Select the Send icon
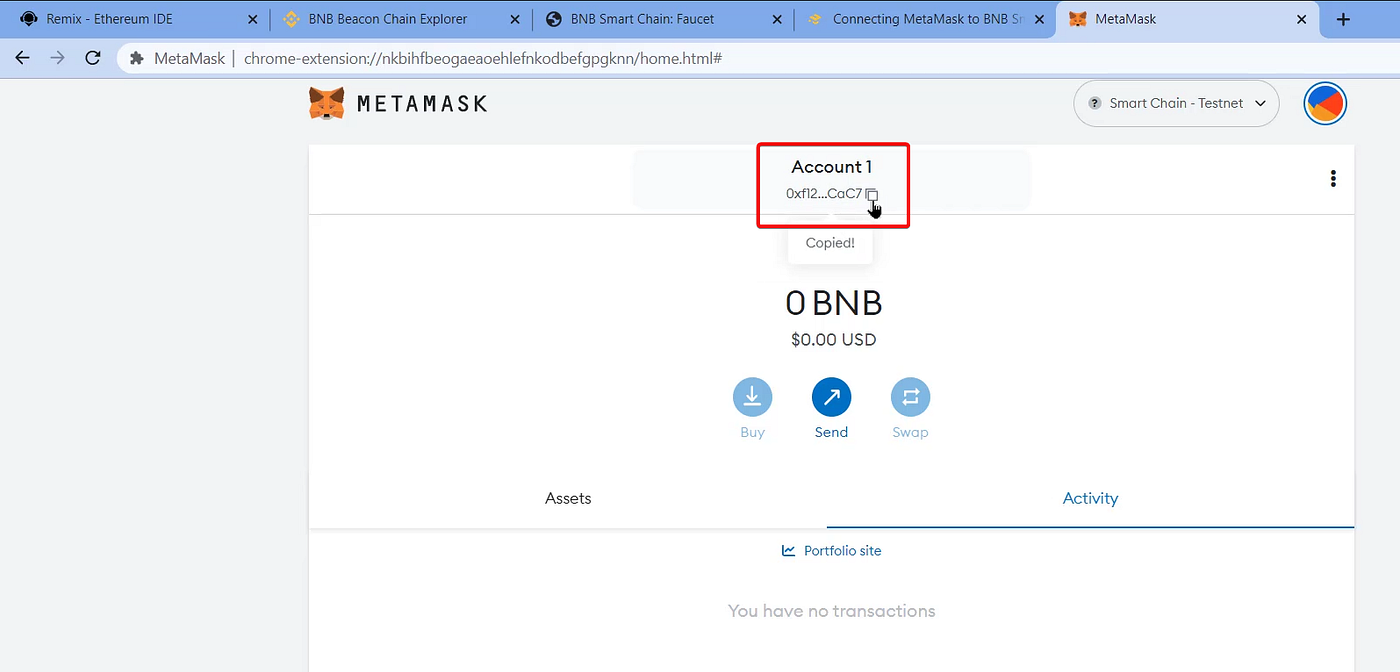 point(831,396)
